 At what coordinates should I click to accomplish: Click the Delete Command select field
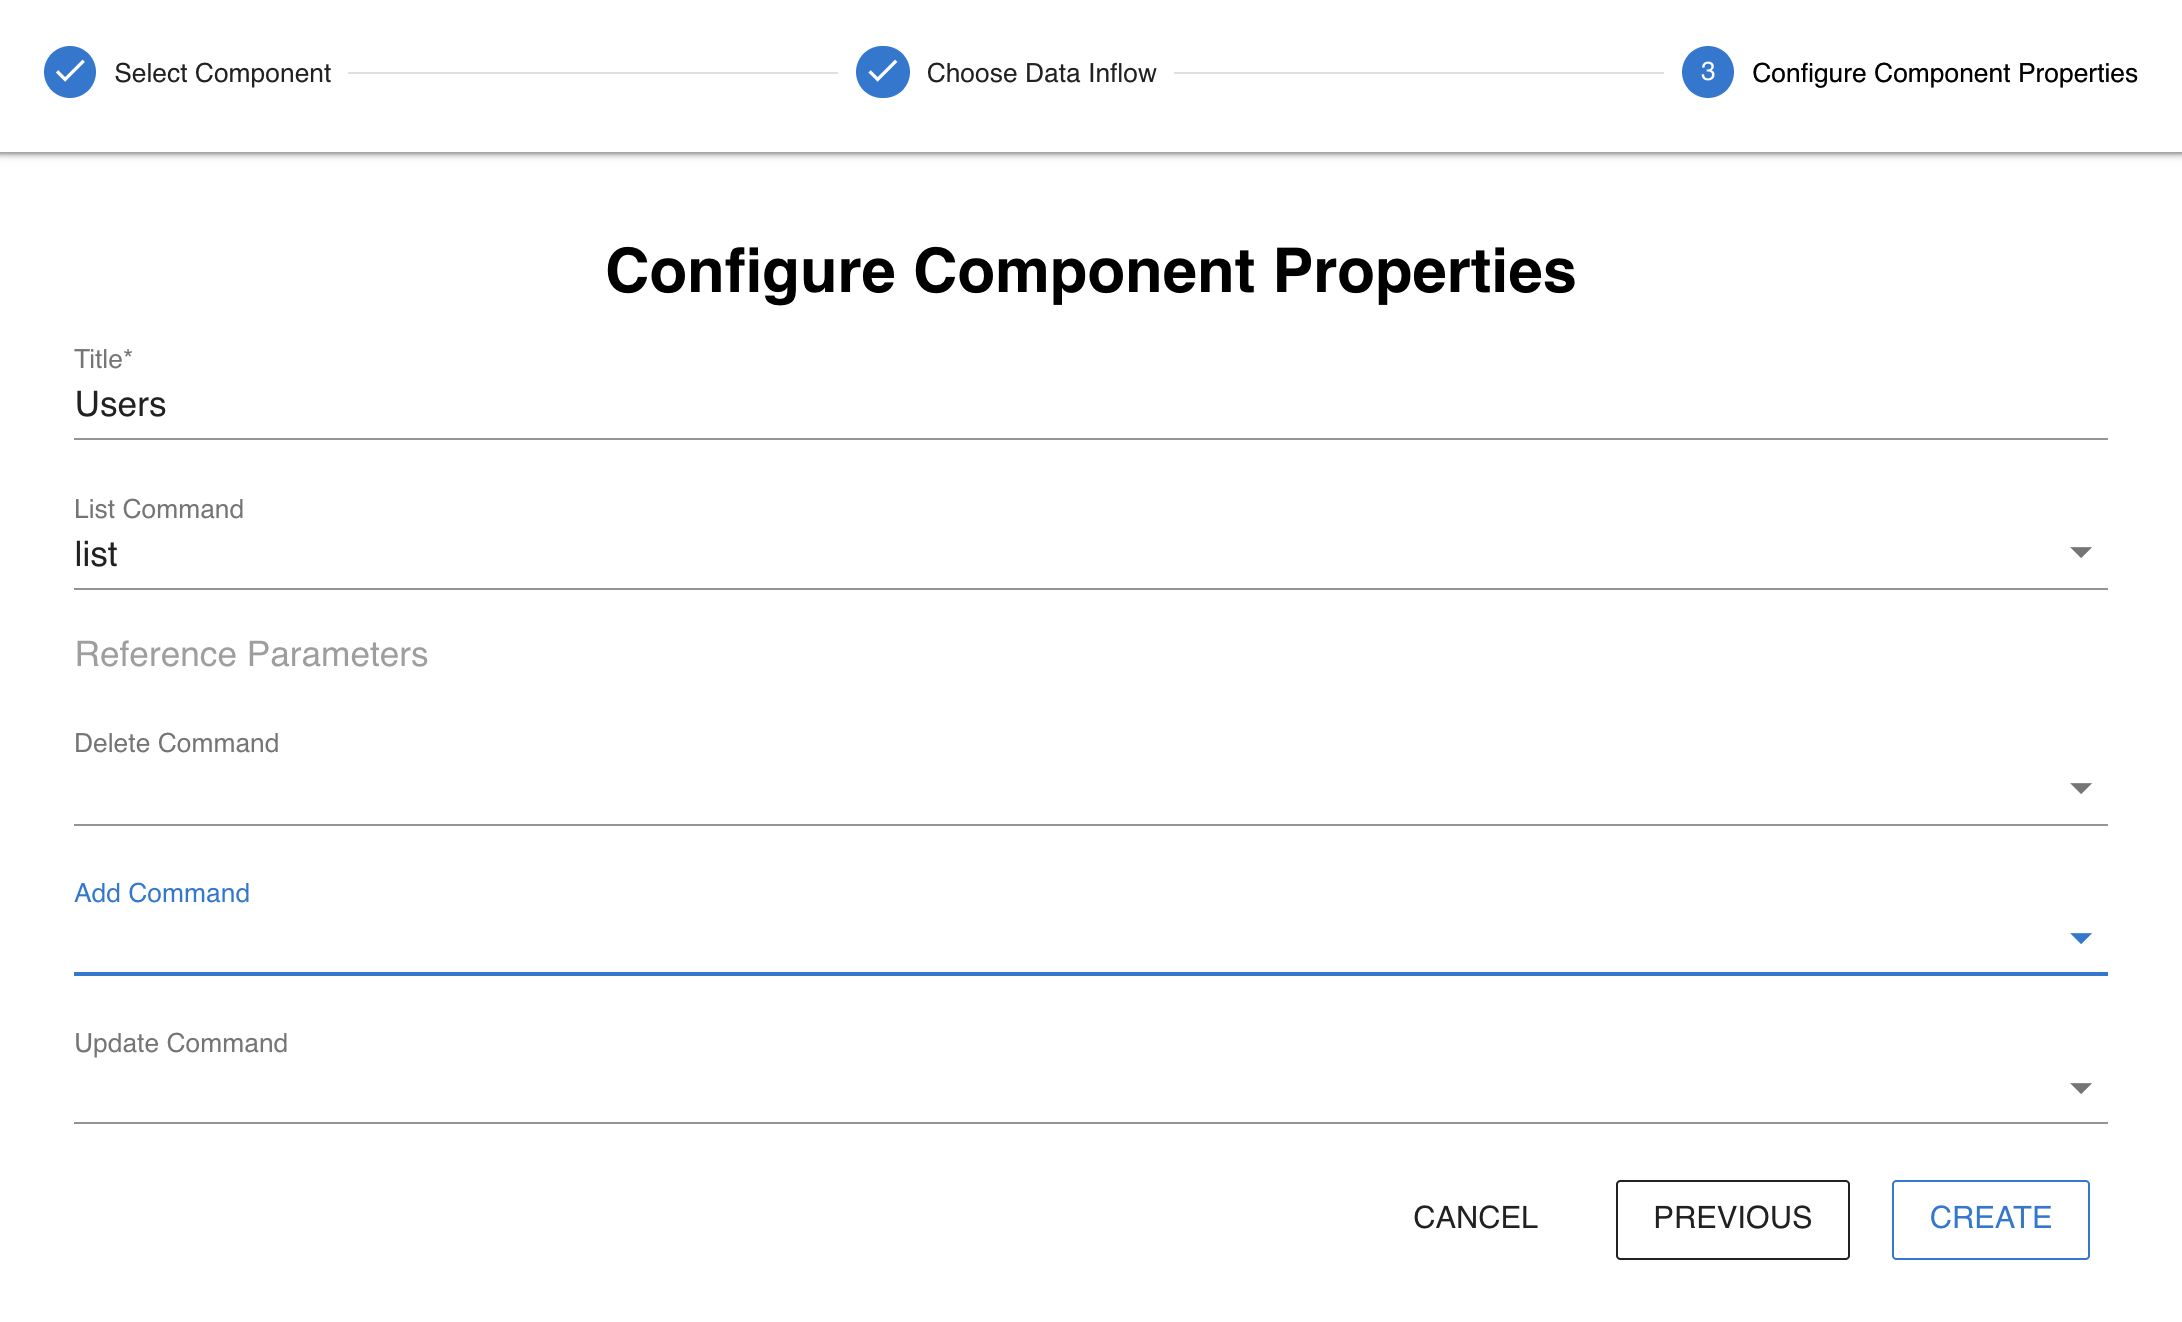pyautogui.click(x=1060, y=789)
